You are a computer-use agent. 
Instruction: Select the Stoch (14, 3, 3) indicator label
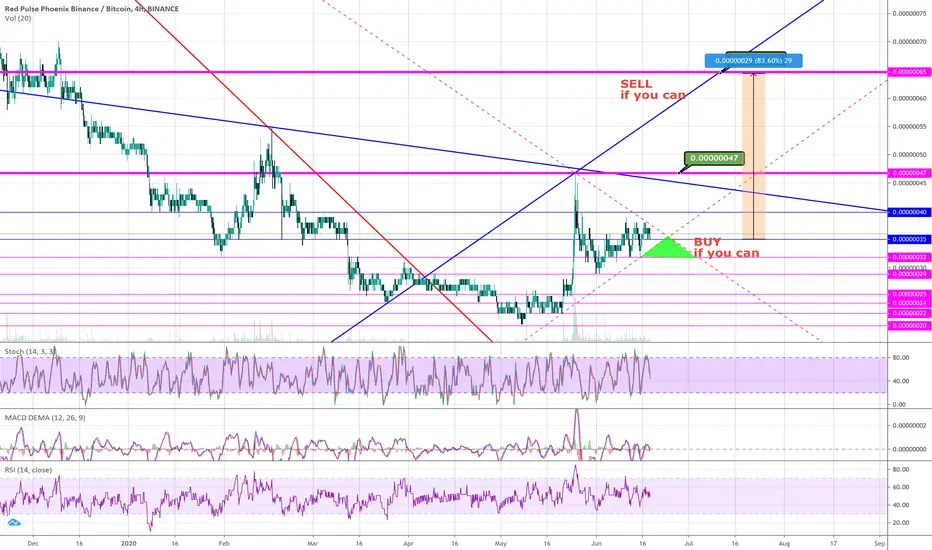pyautogui.click(x=30, y=351)
